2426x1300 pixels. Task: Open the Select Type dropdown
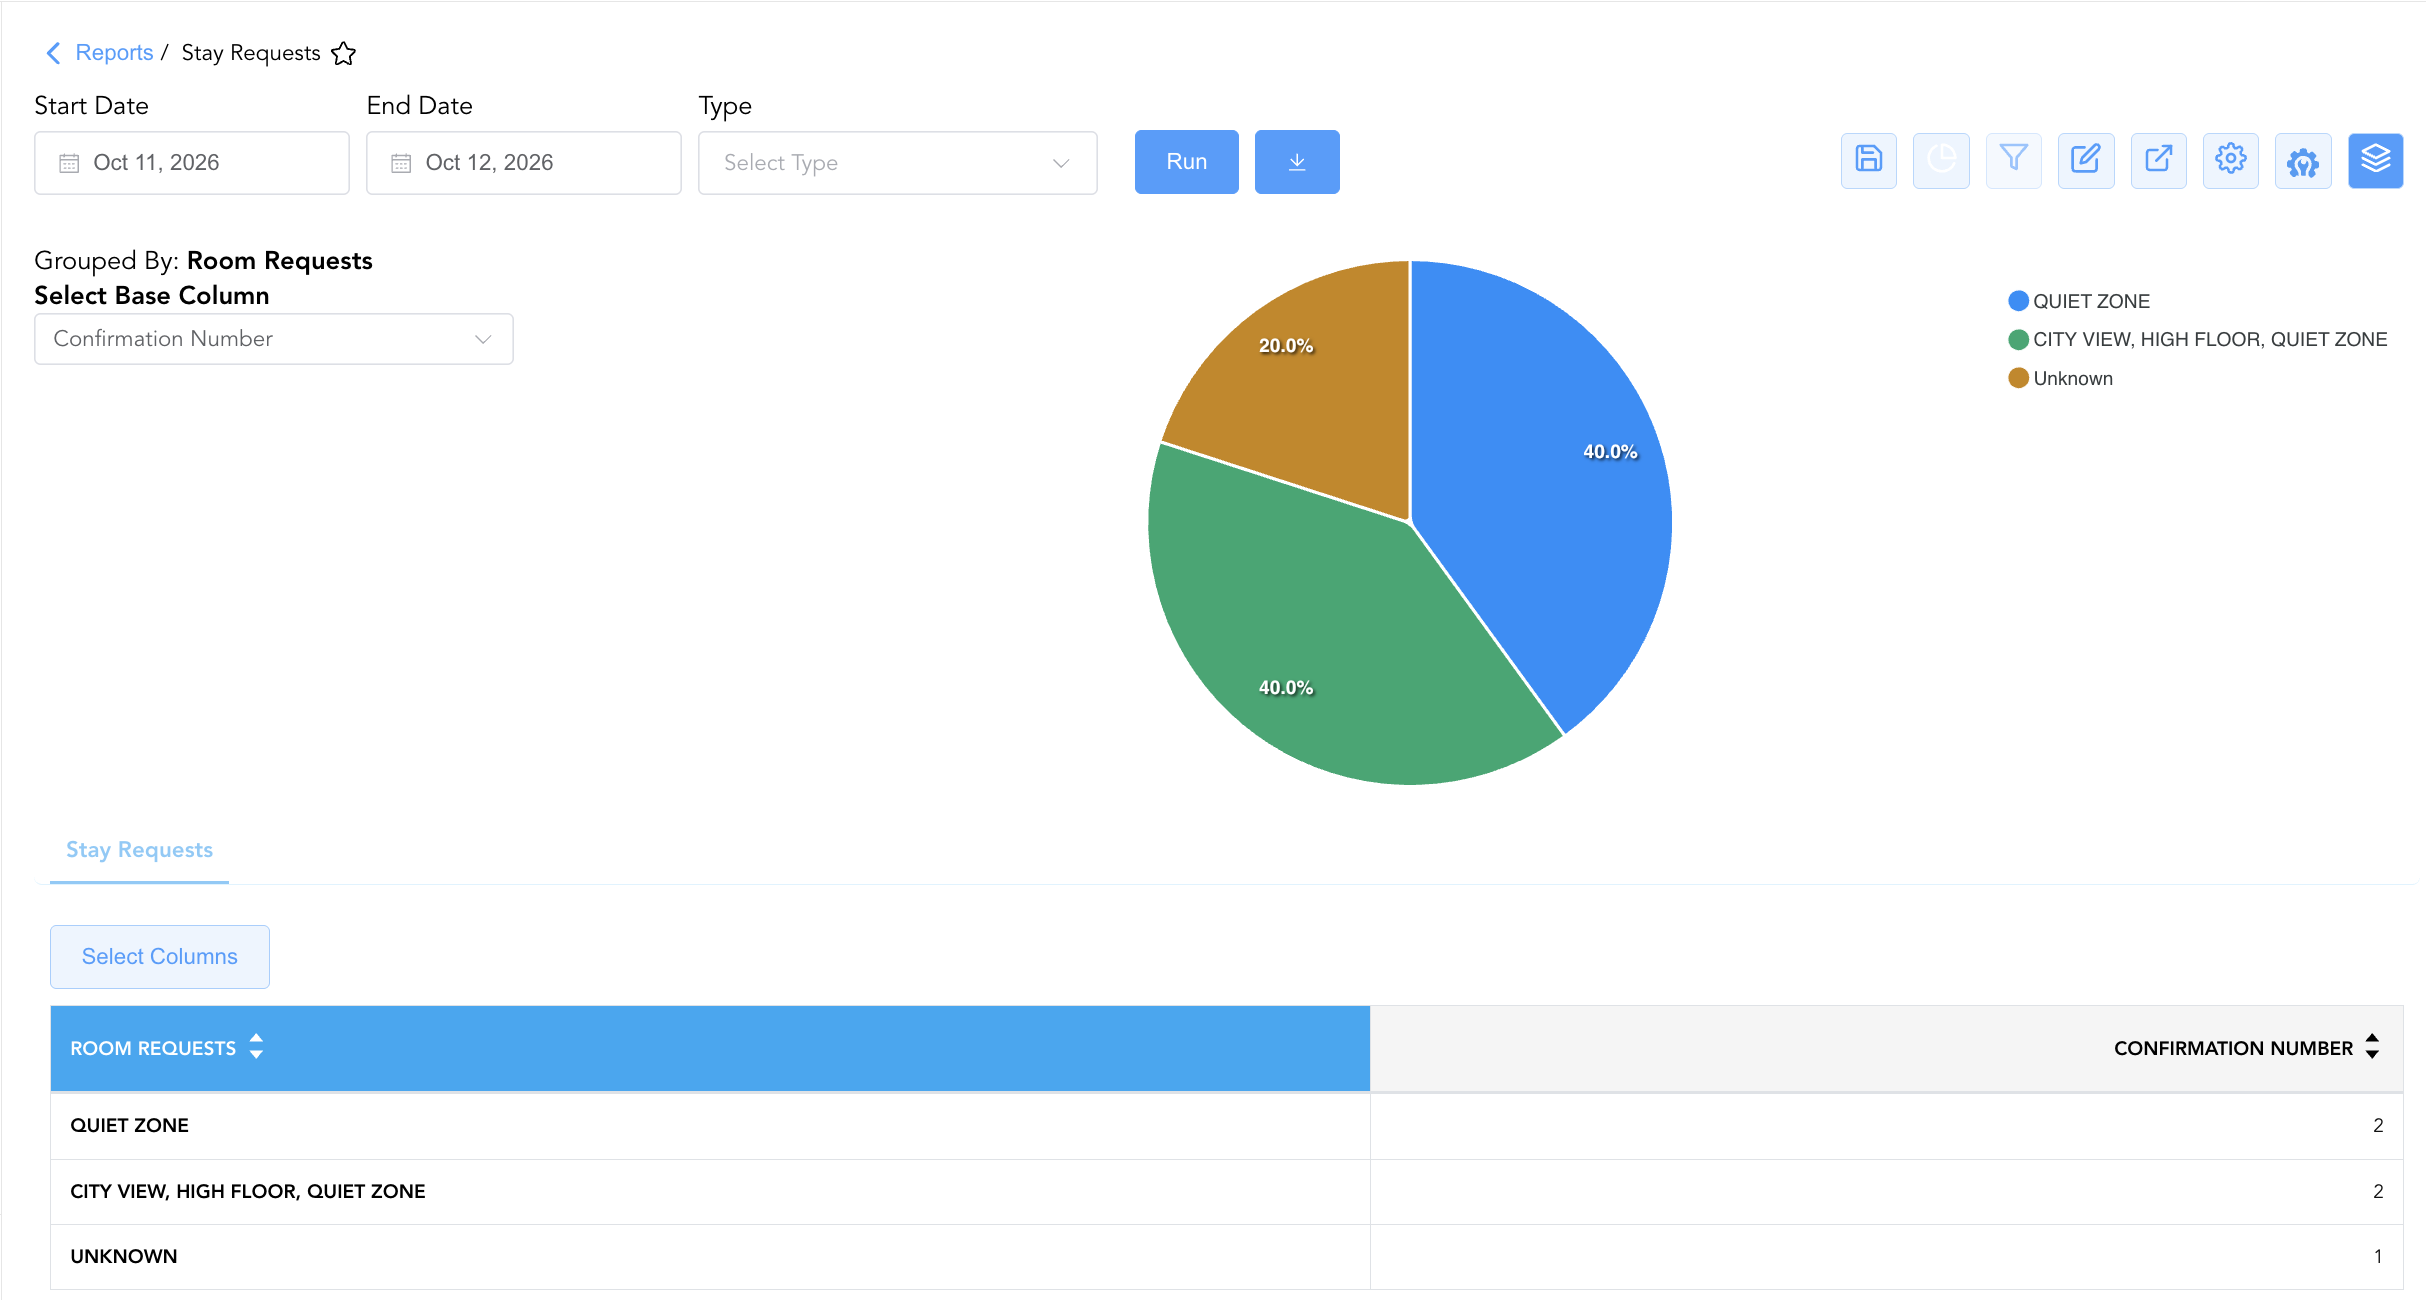coord(897,163)
